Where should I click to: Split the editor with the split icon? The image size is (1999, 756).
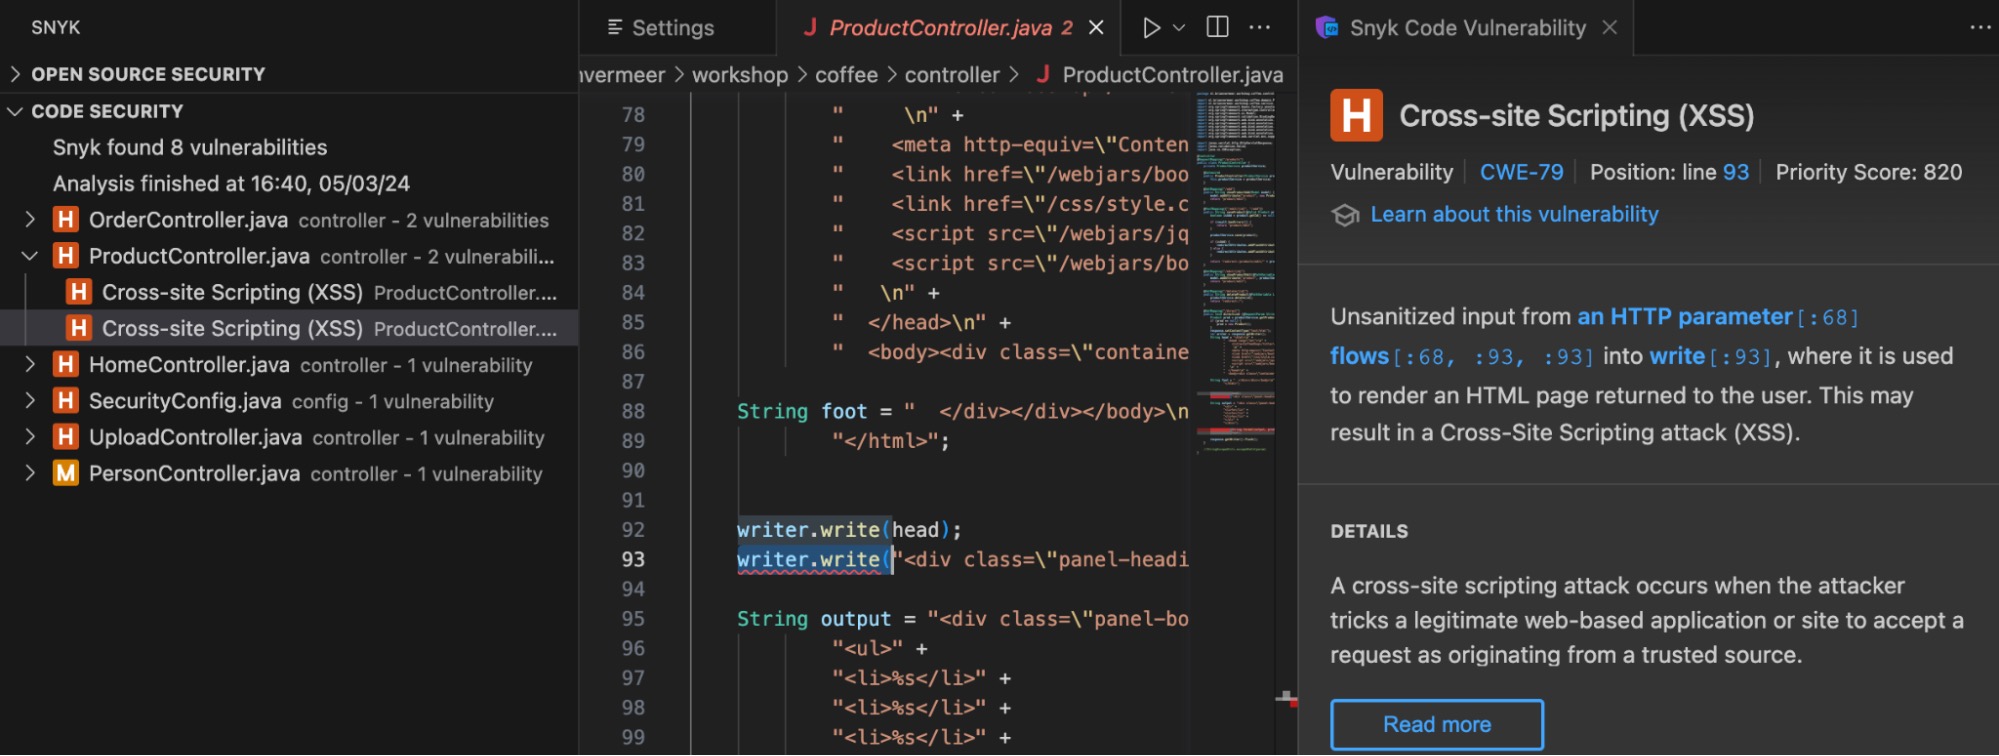(1217, 27)
